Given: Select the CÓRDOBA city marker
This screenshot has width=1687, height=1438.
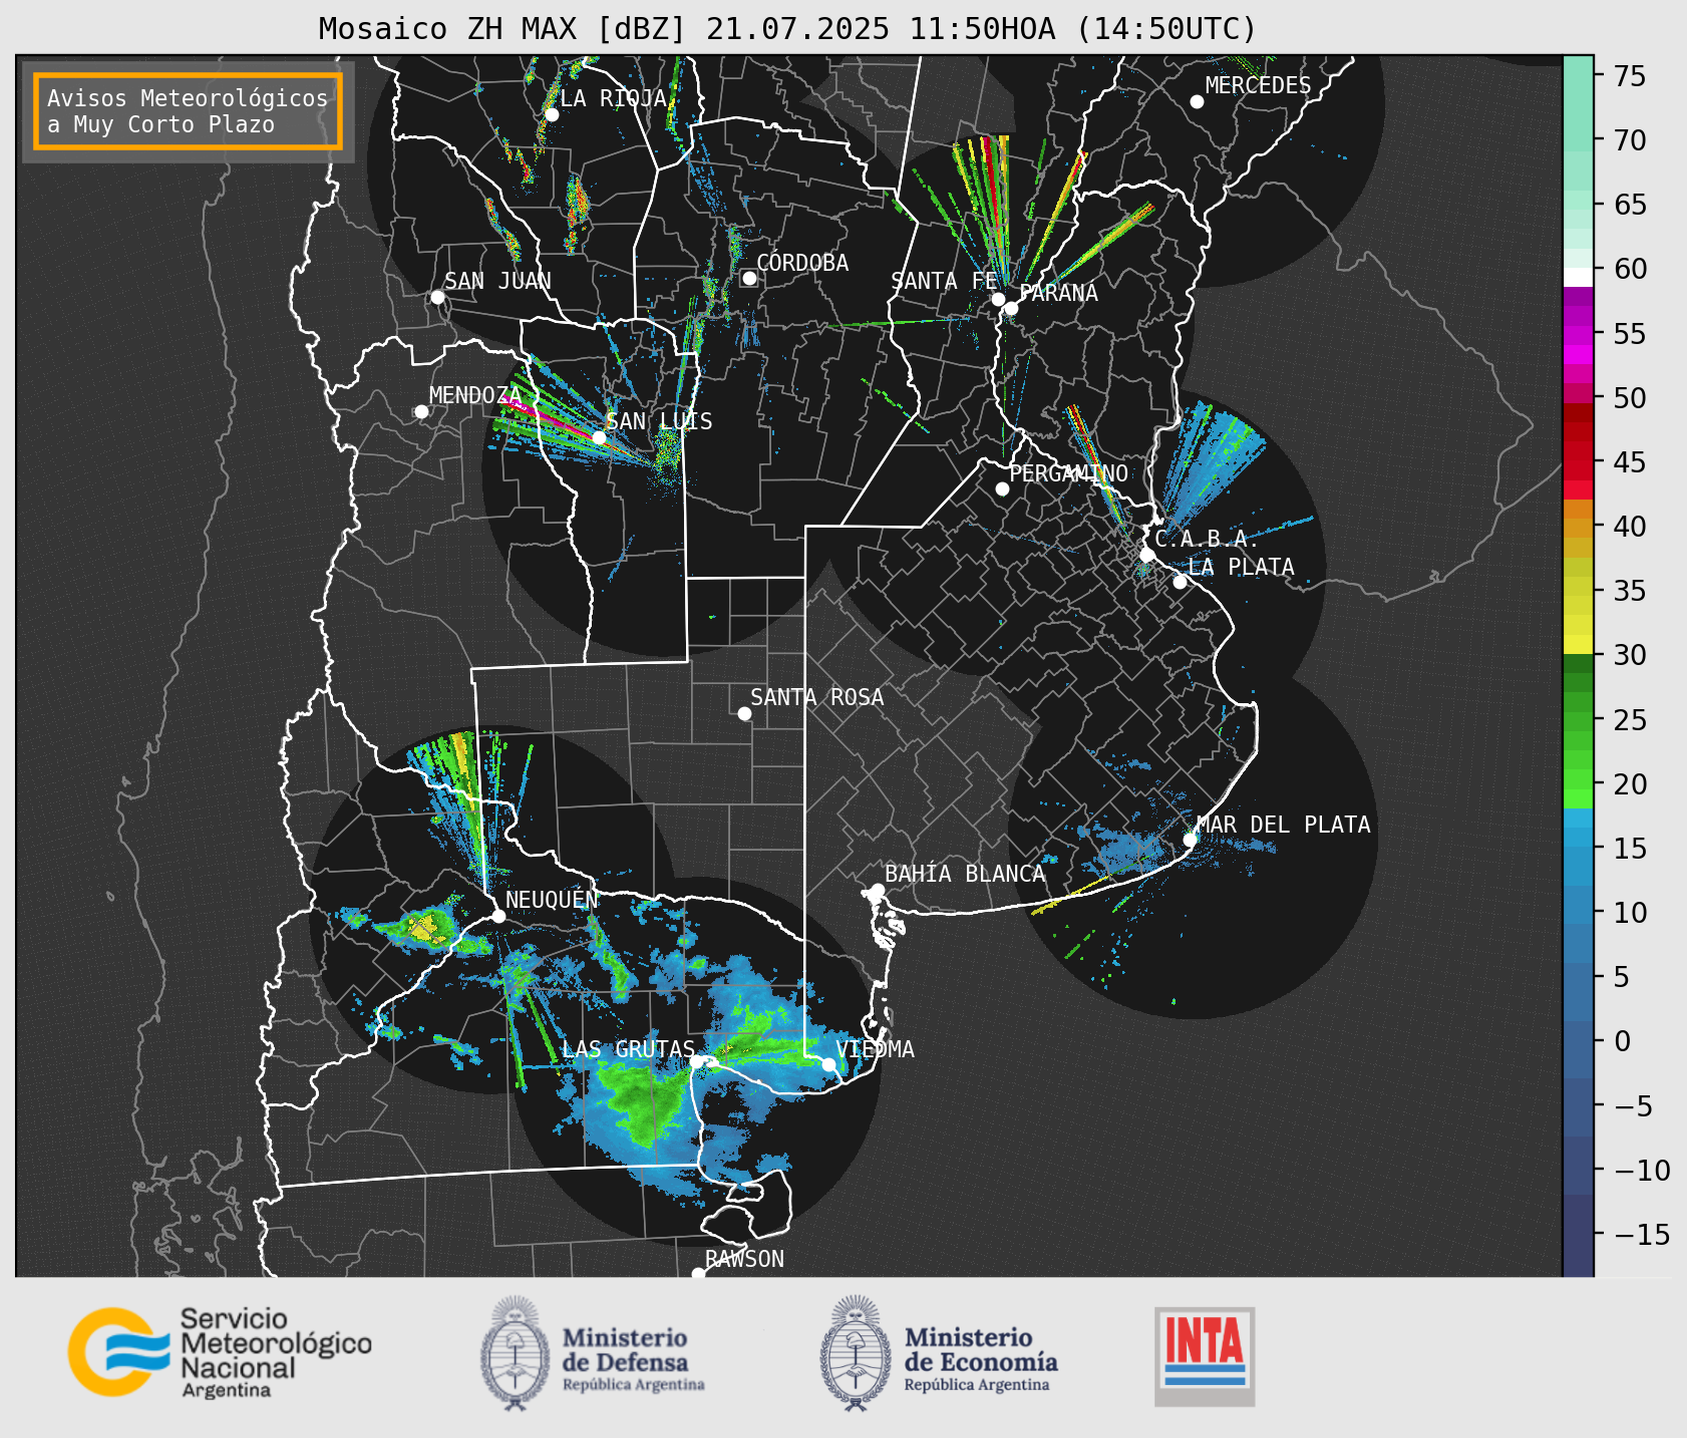Looking at the screenshot, I should [x=749, y=278].
